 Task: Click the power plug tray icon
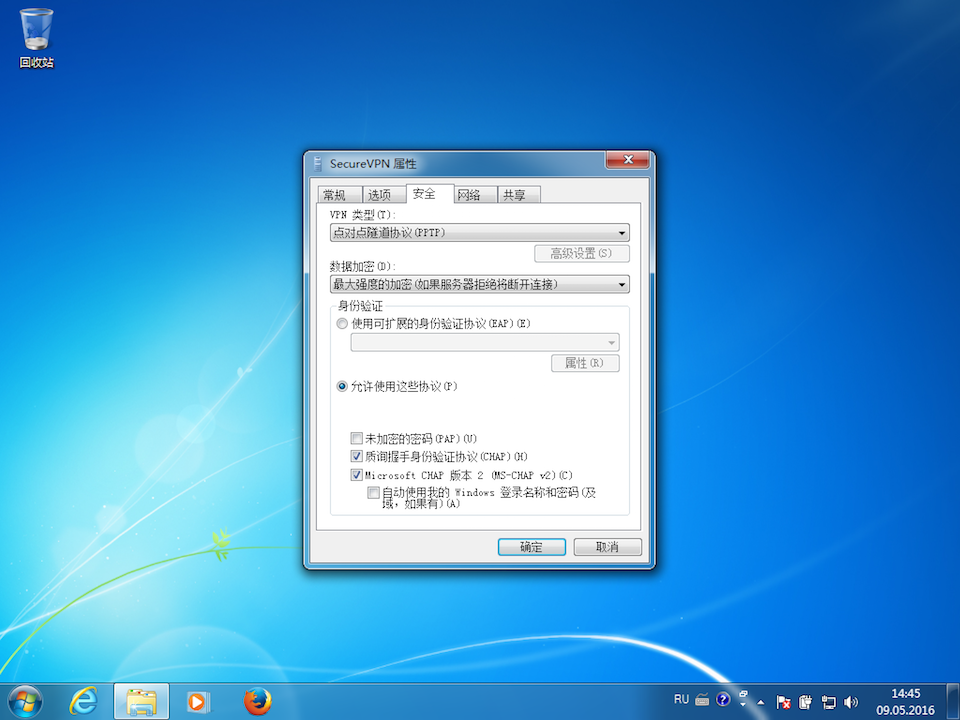point(806,702)
